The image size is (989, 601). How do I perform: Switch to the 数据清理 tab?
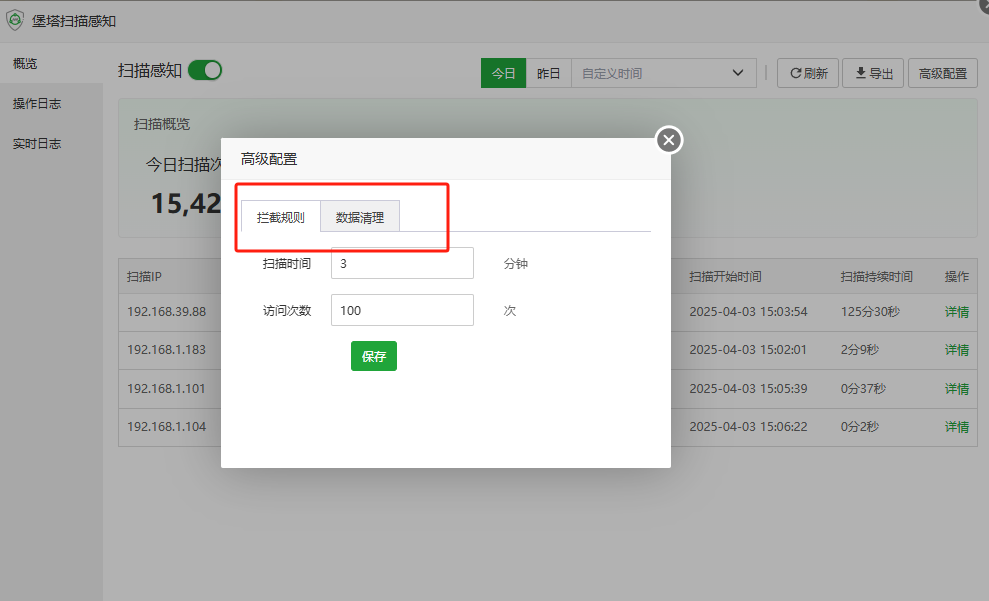[x=360, y=217]
